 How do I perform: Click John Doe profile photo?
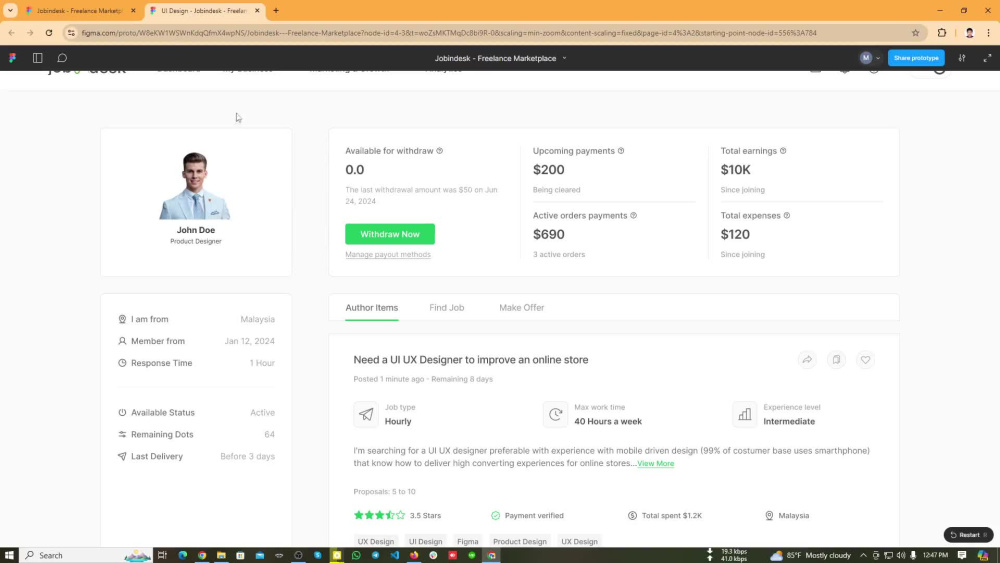[x=195, y=186]
